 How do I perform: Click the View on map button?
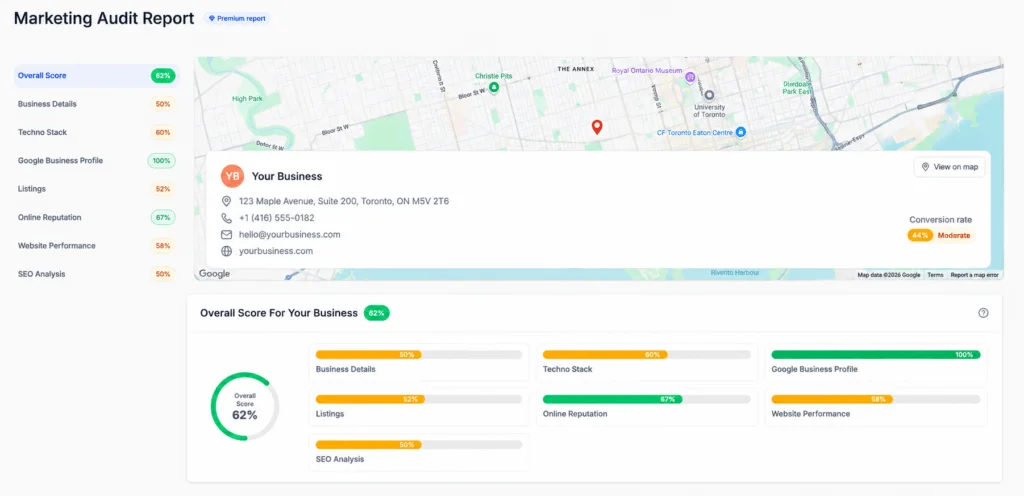tap(949, 167)
